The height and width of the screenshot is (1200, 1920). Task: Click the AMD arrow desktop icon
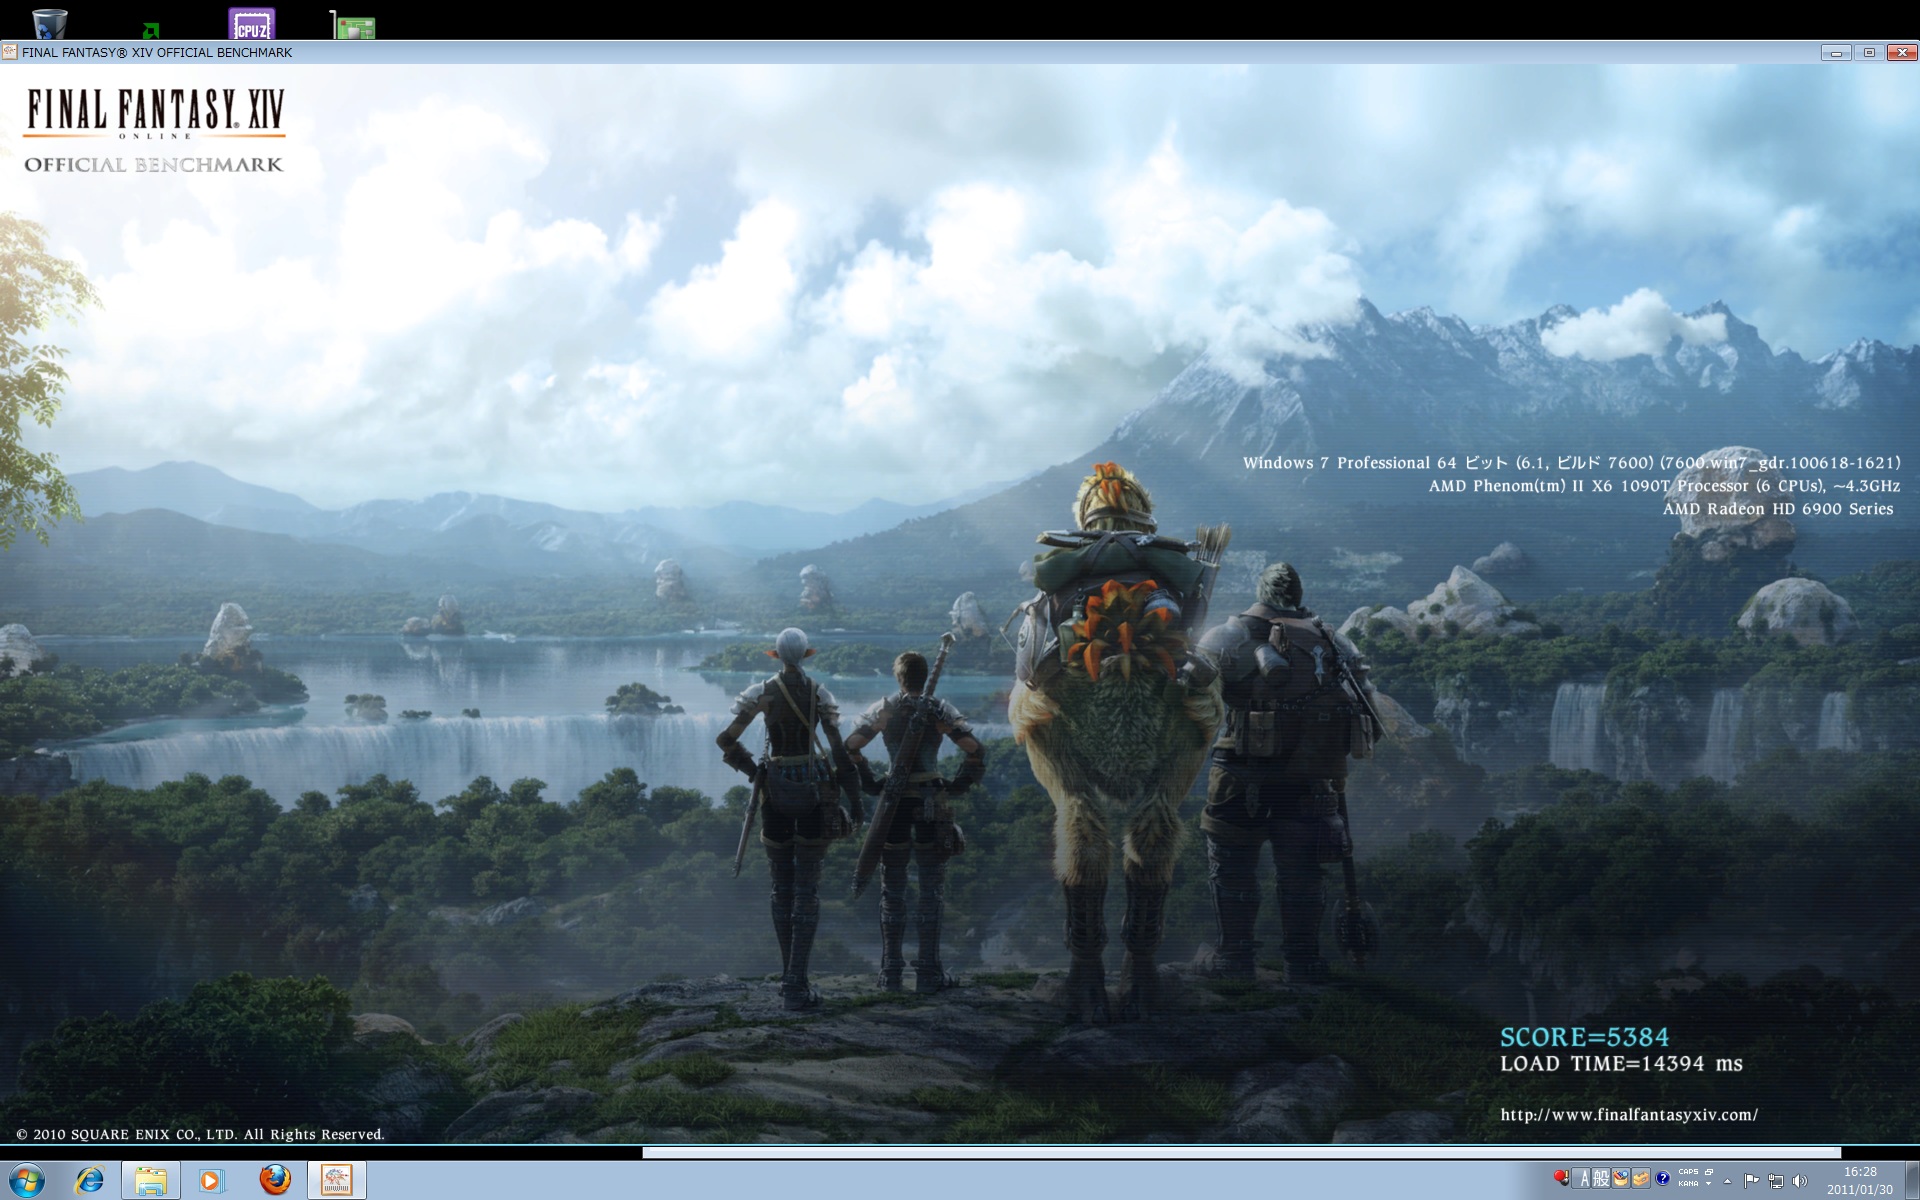click(151, 29)
